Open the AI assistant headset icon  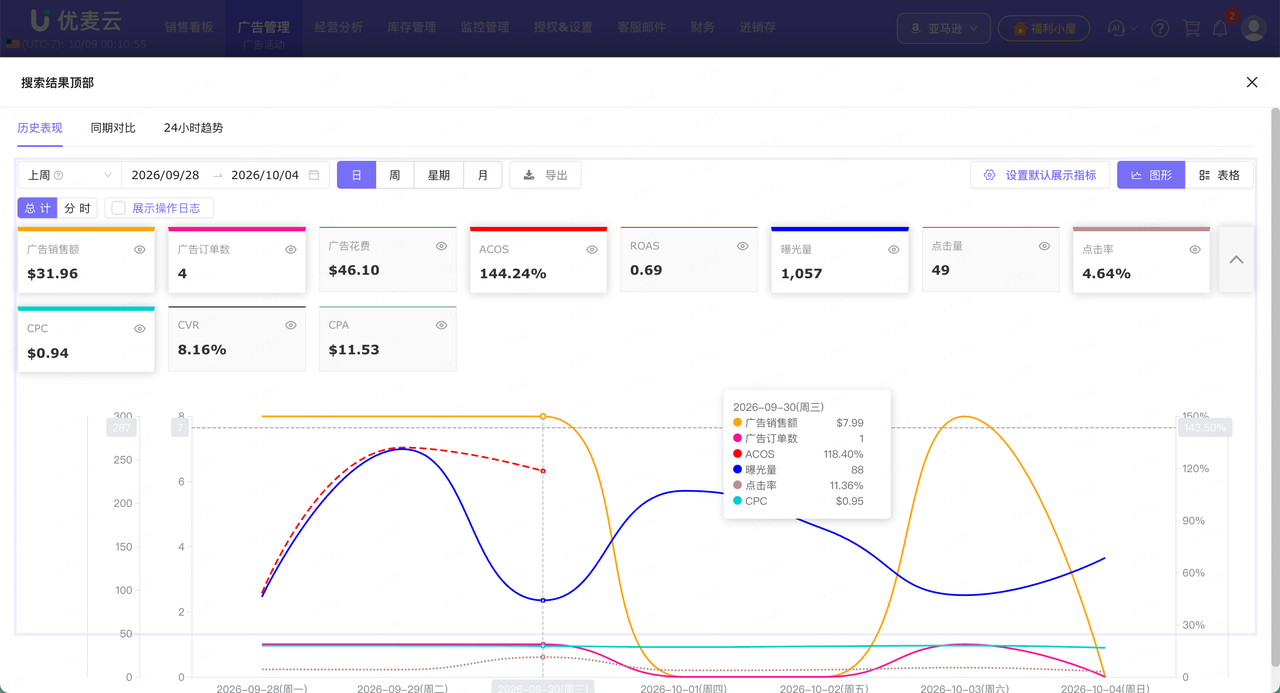1117,29
